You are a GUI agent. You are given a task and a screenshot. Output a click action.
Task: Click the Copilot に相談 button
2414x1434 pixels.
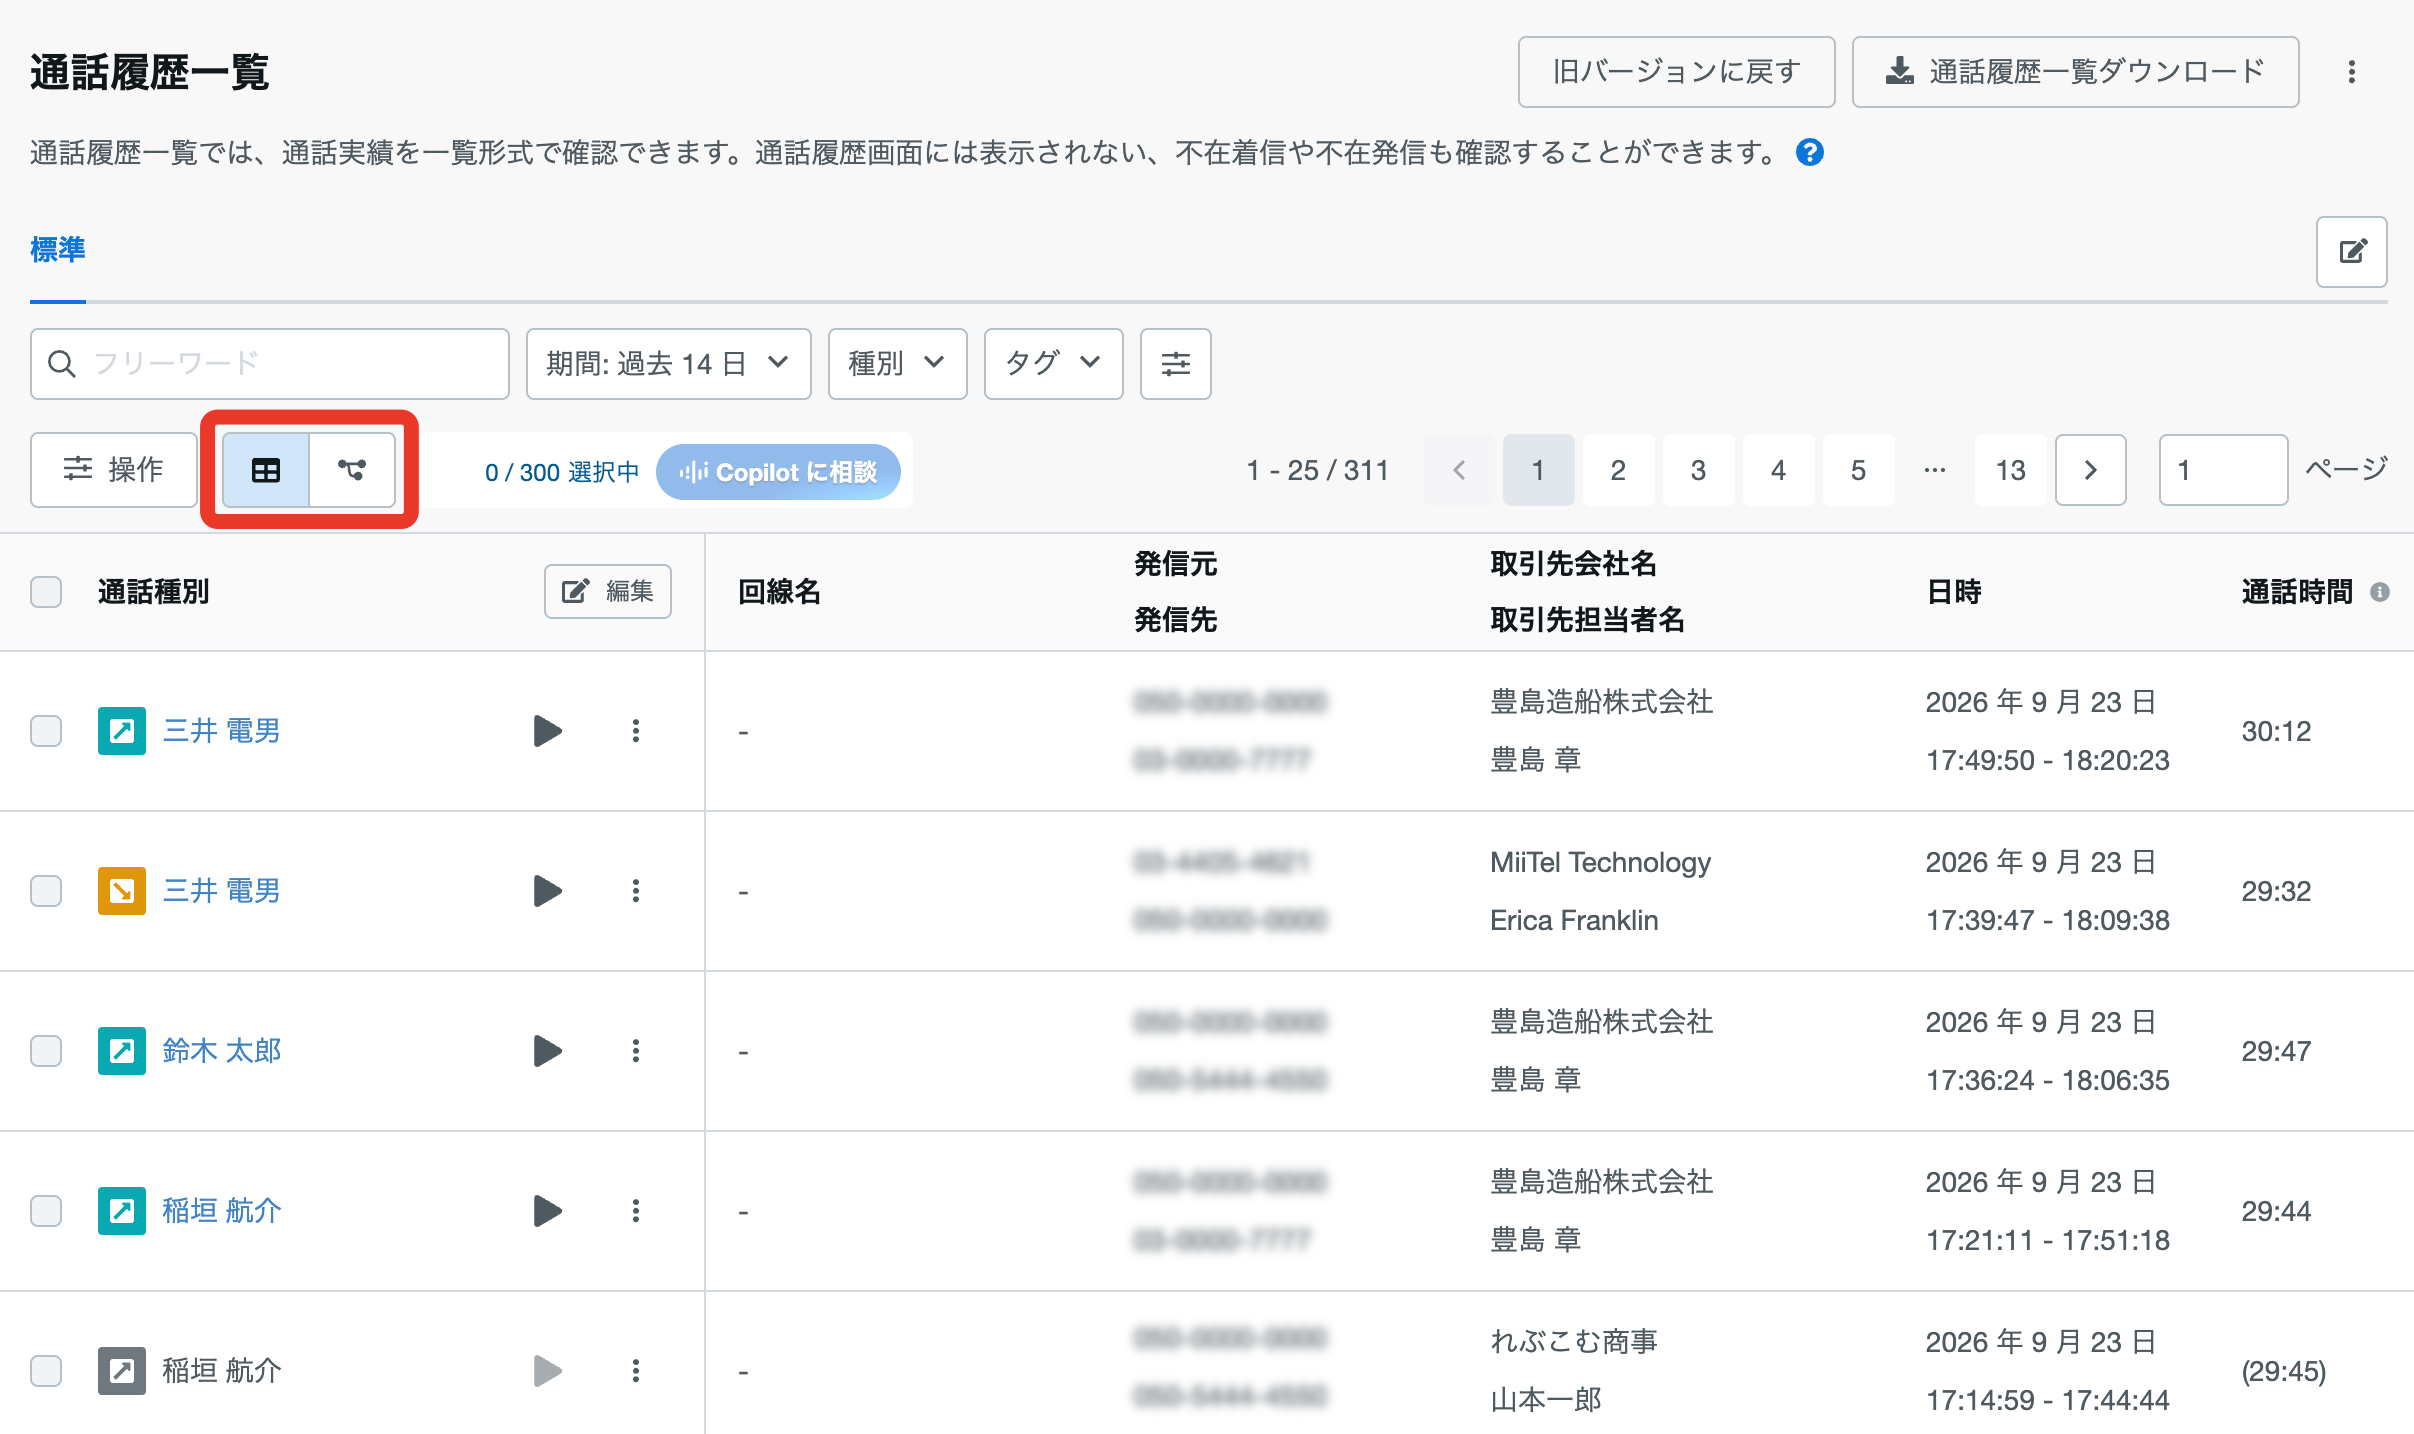[778, 472]
